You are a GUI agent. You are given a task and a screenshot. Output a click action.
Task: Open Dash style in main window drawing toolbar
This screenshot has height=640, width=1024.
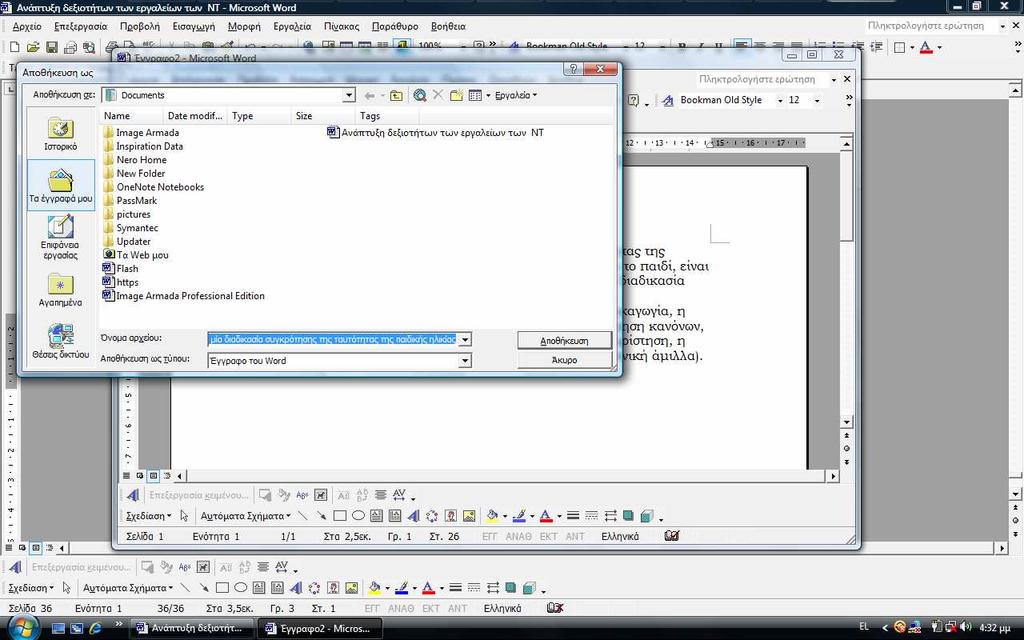[474, 588]
